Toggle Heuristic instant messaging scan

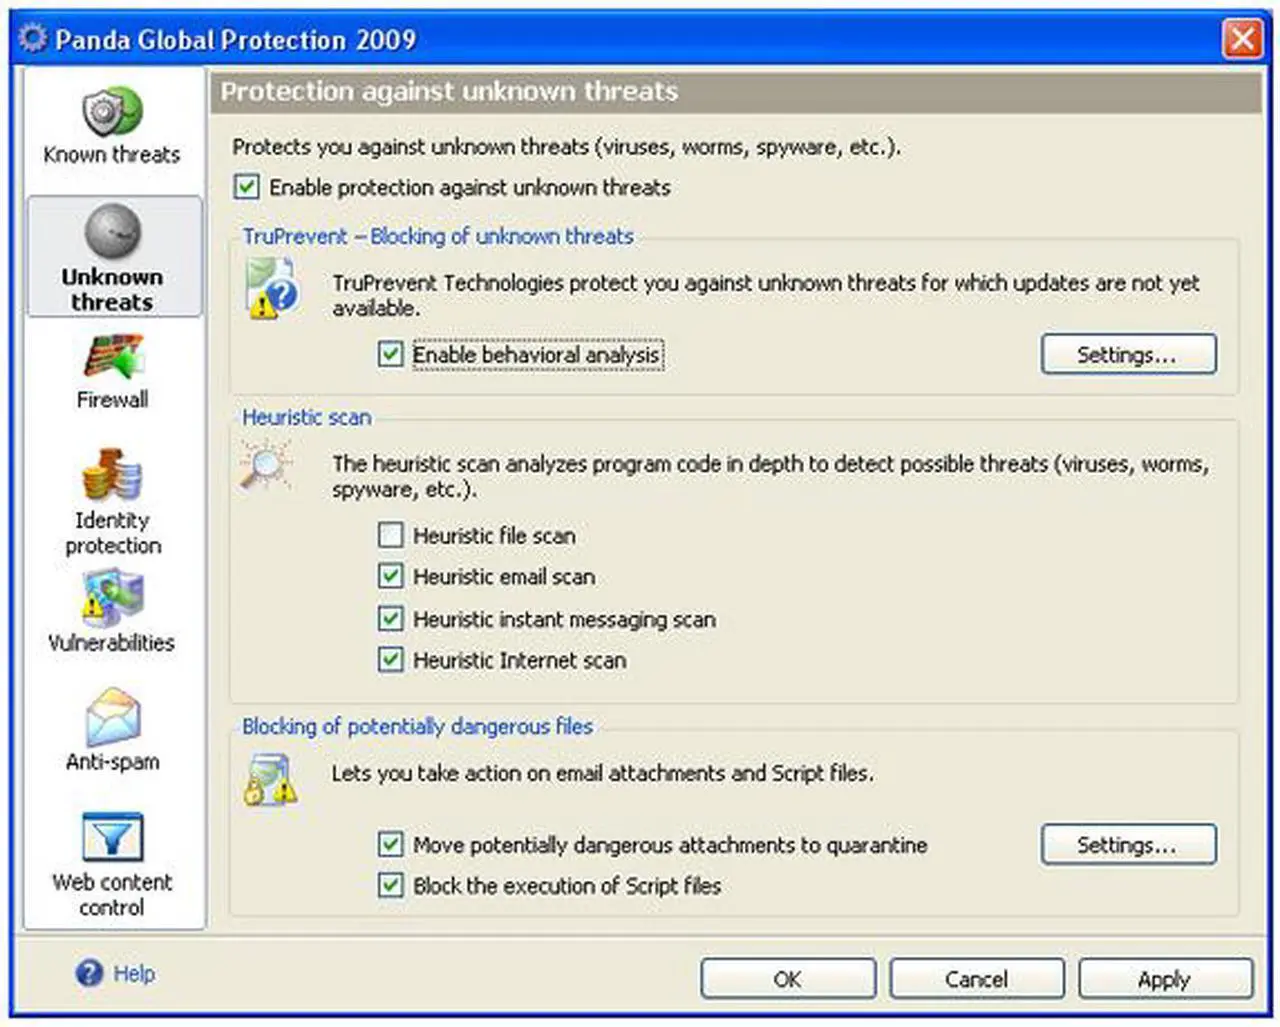pos(390,618)
